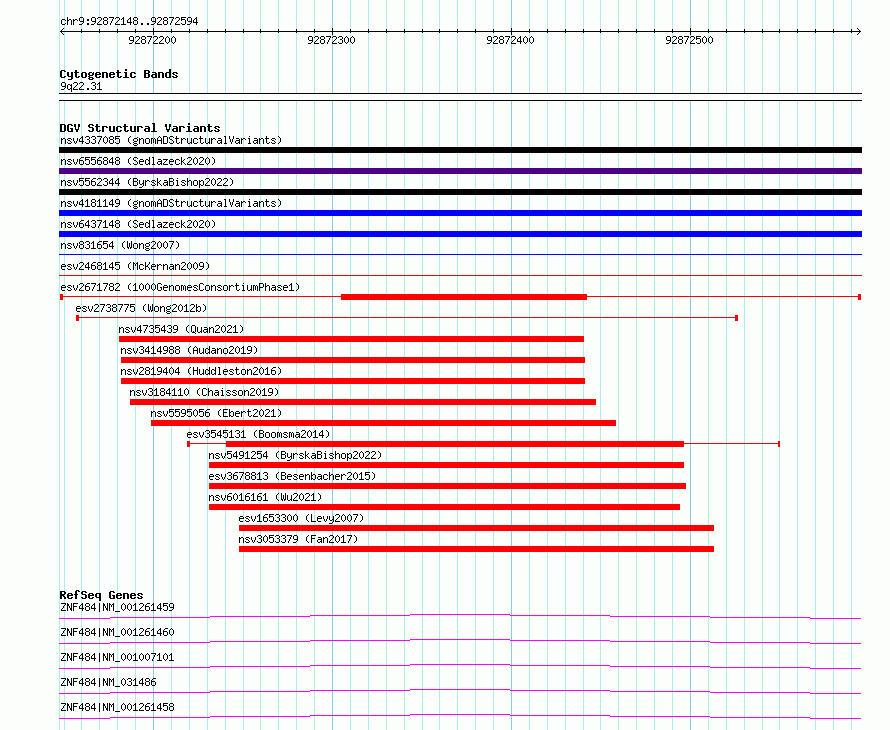Viewport: 890px width, 730px height.
Task: Open the esv3678813 (Besenbacher2015) label
Action: click(292, 476)
